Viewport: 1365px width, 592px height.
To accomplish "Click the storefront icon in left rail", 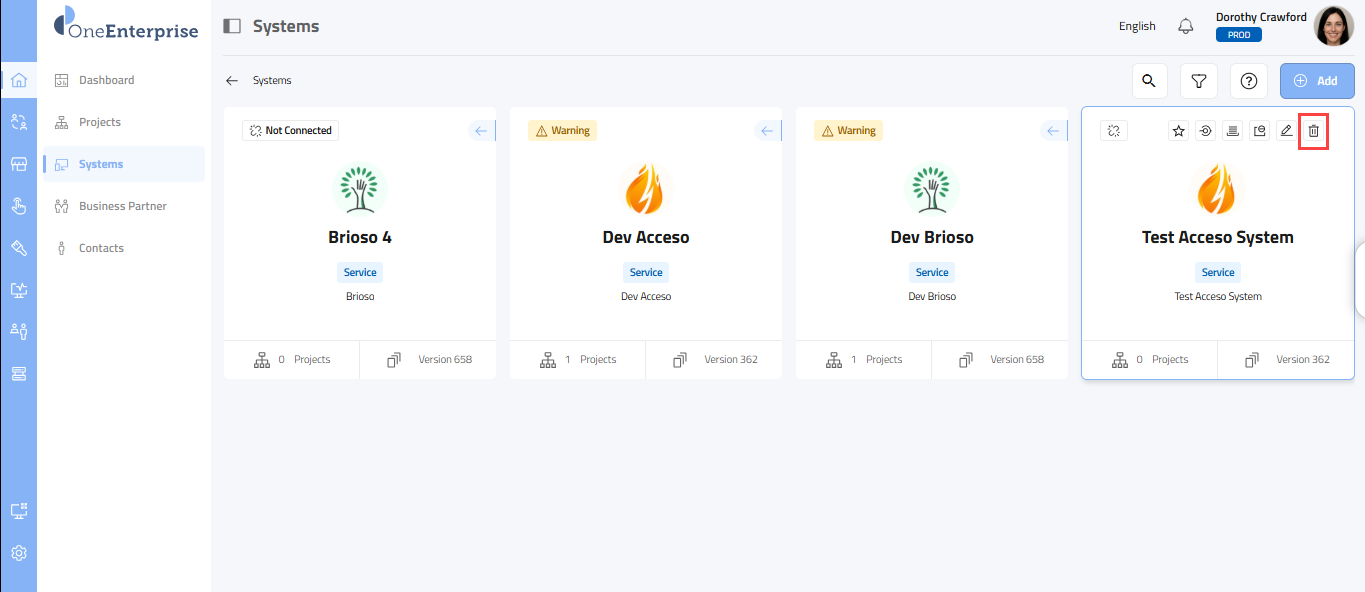I will (18, 164).
